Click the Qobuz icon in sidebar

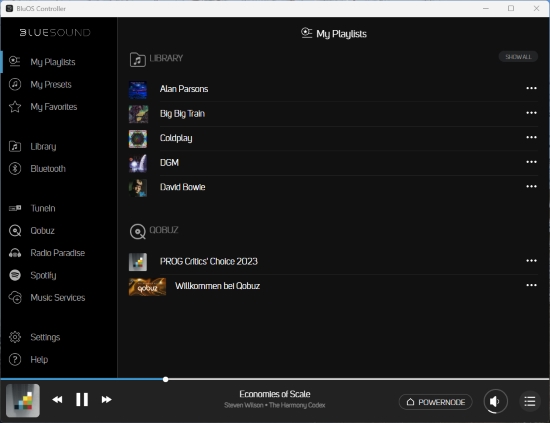[x=15, y=230]
